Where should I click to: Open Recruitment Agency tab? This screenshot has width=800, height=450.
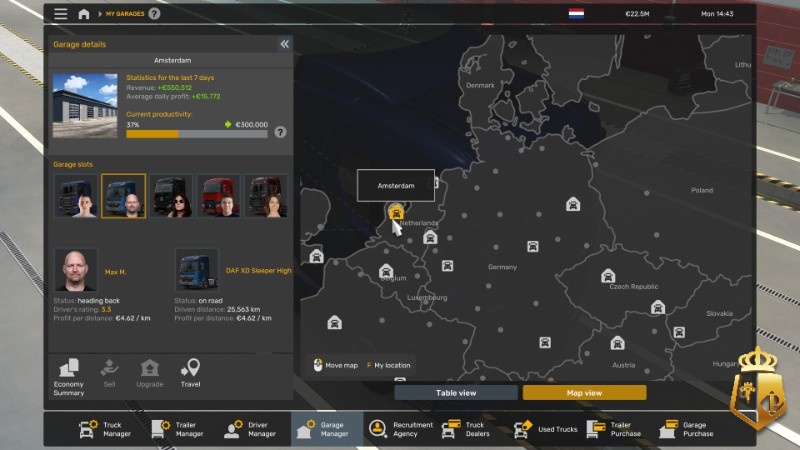coord(401,429)
